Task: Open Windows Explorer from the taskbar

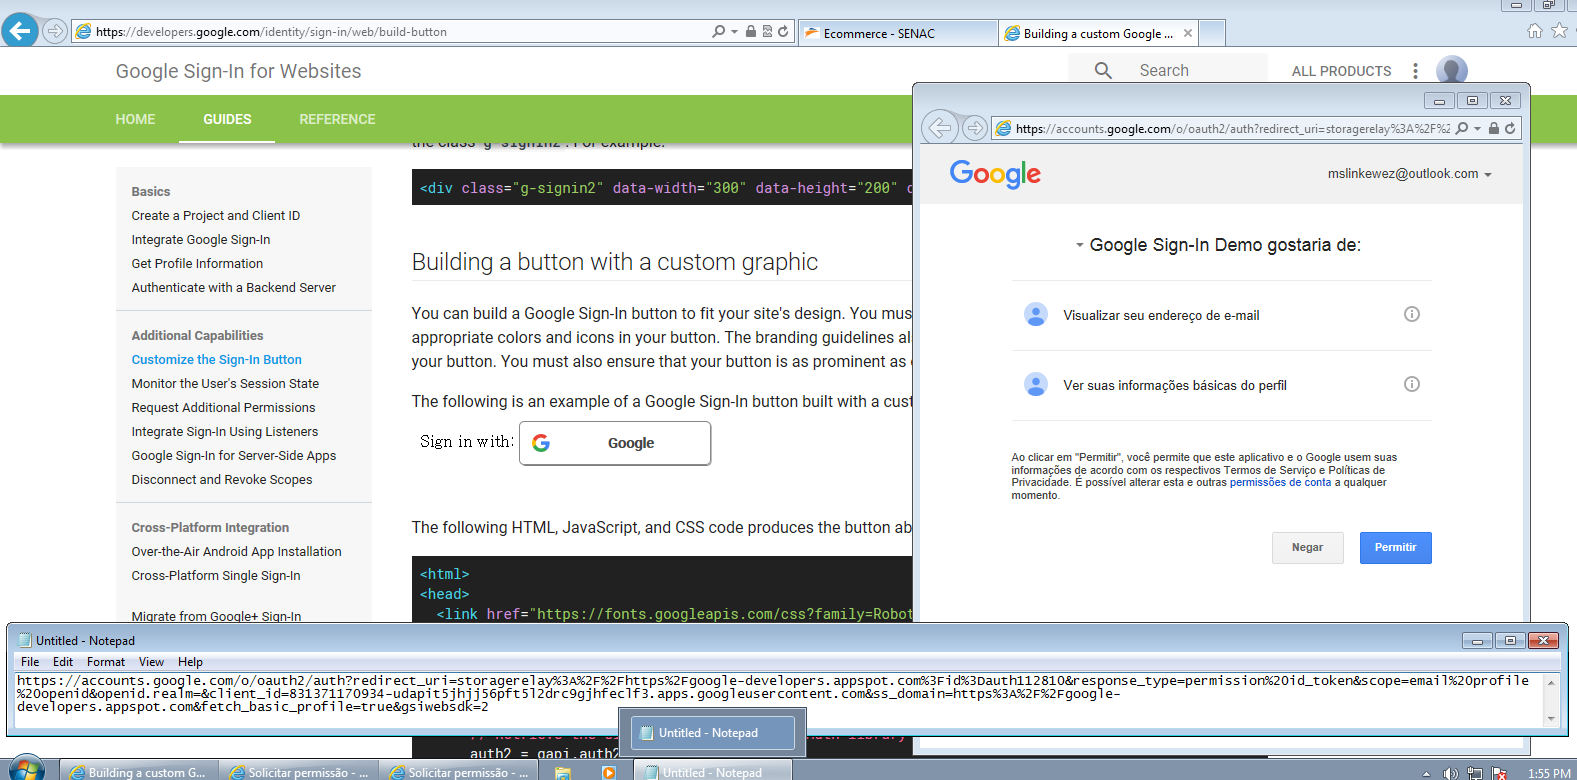Action: (563, 772)
